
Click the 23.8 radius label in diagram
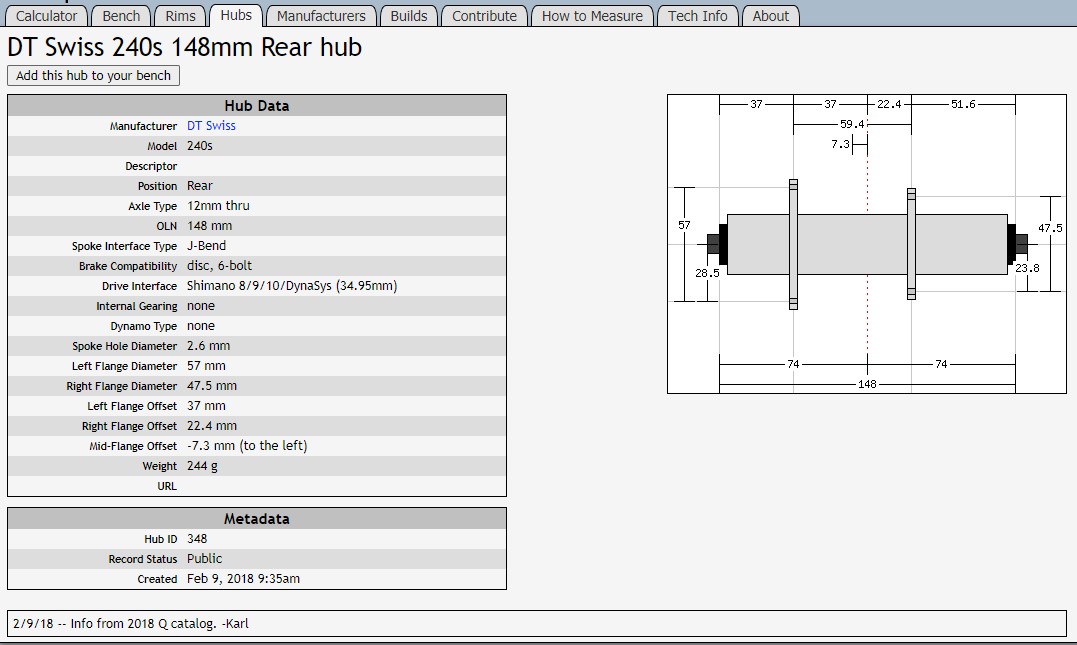tap(1027, 268)
